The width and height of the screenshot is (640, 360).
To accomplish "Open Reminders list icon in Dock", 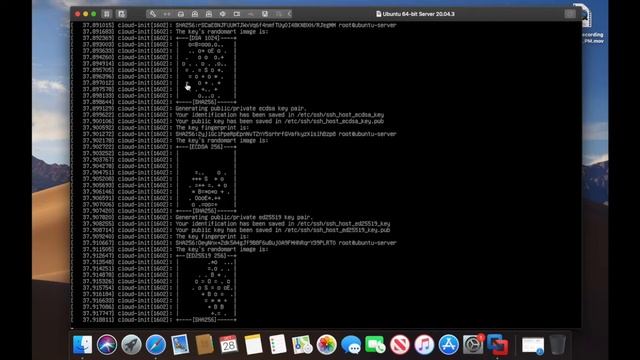I will [278, 345].
